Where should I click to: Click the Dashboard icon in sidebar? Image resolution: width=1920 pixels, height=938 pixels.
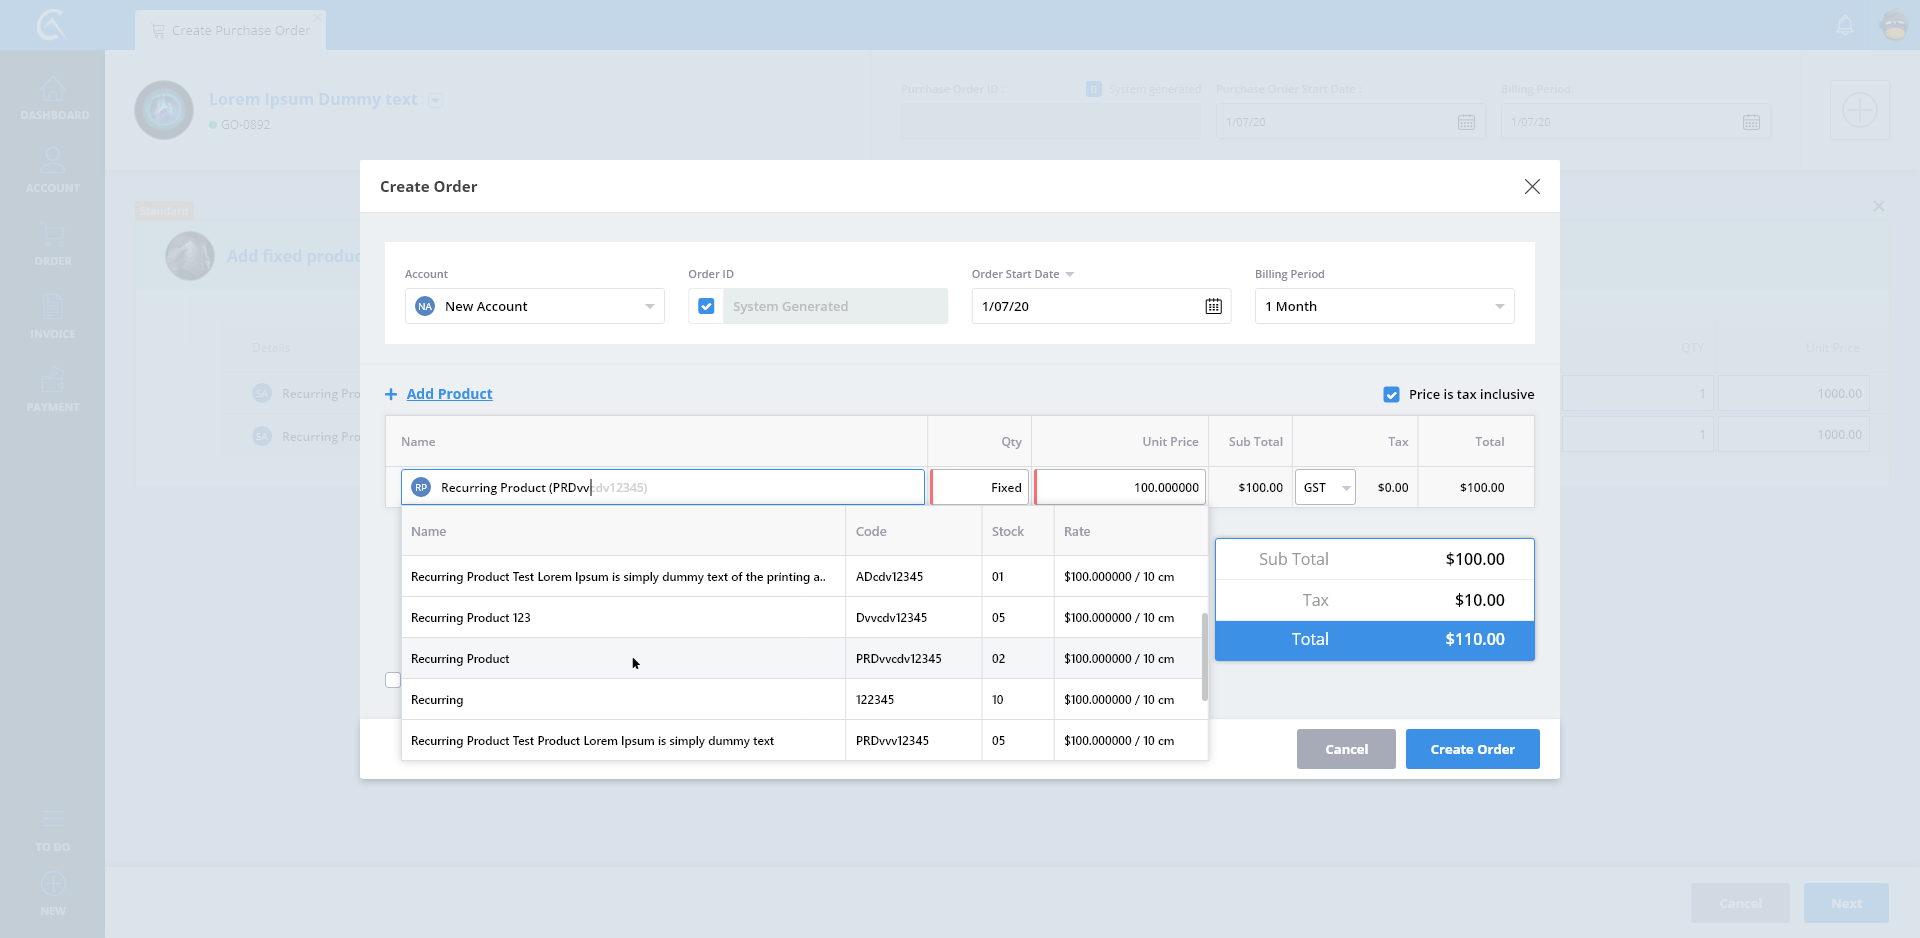[53, 91]
